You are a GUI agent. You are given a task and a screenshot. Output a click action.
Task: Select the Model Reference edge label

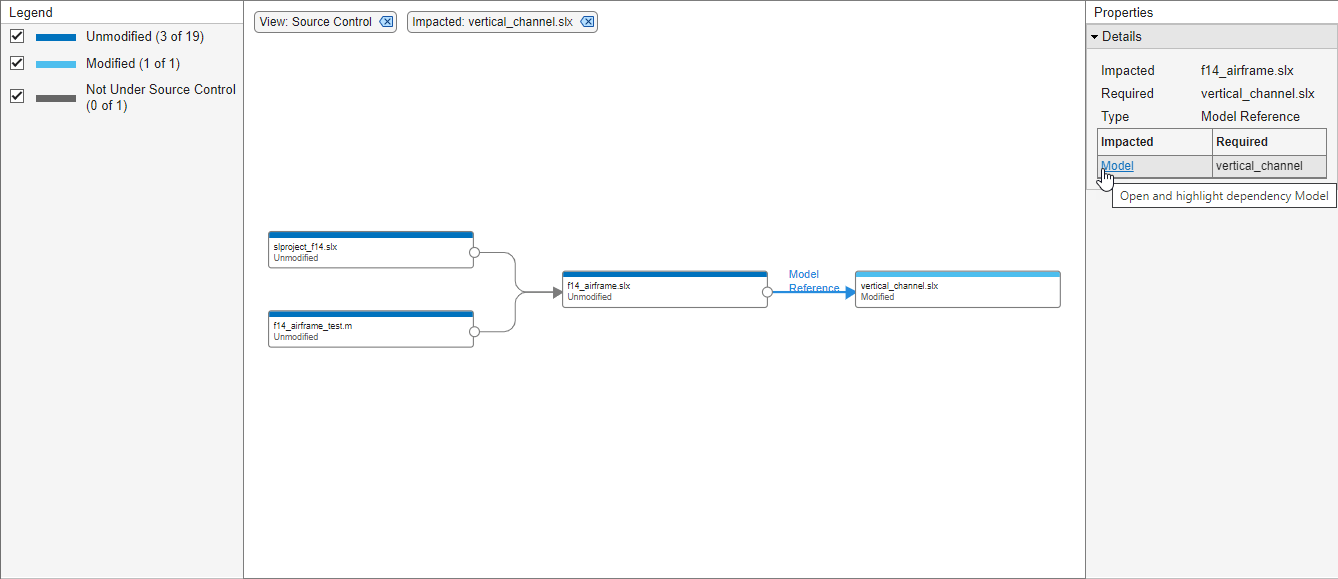814,281
